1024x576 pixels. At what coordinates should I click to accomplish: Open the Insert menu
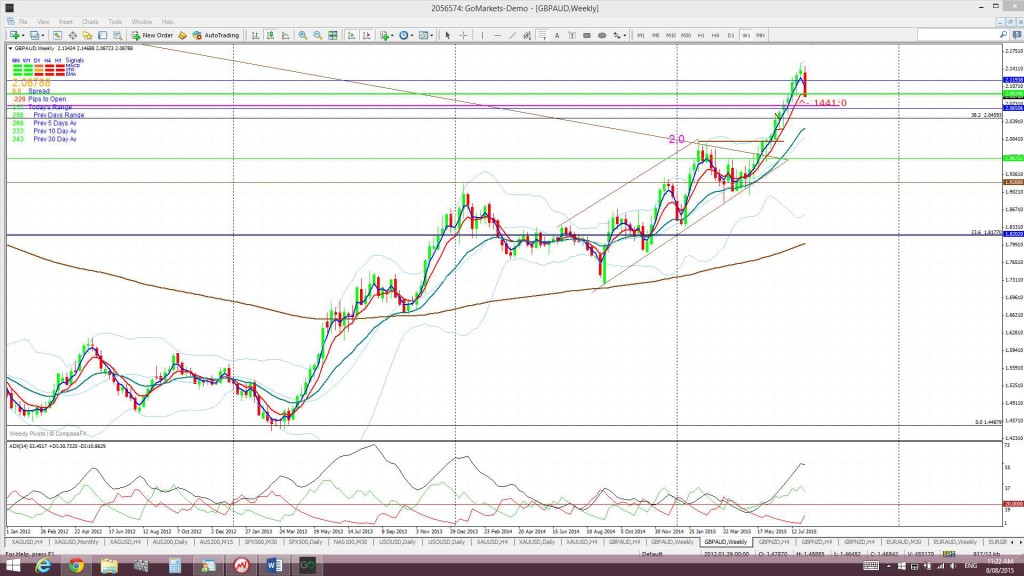65,22
